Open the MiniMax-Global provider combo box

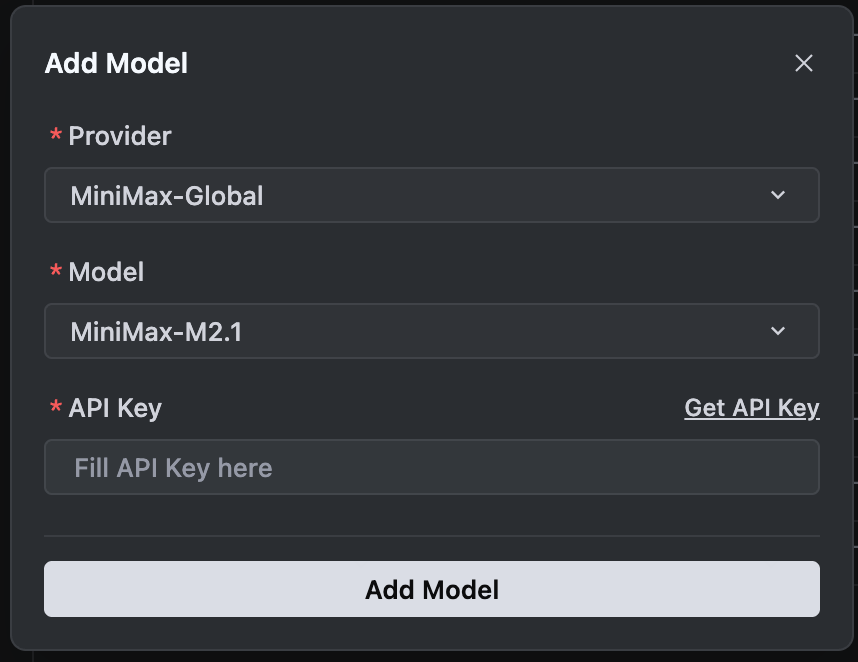pos(431,195)
